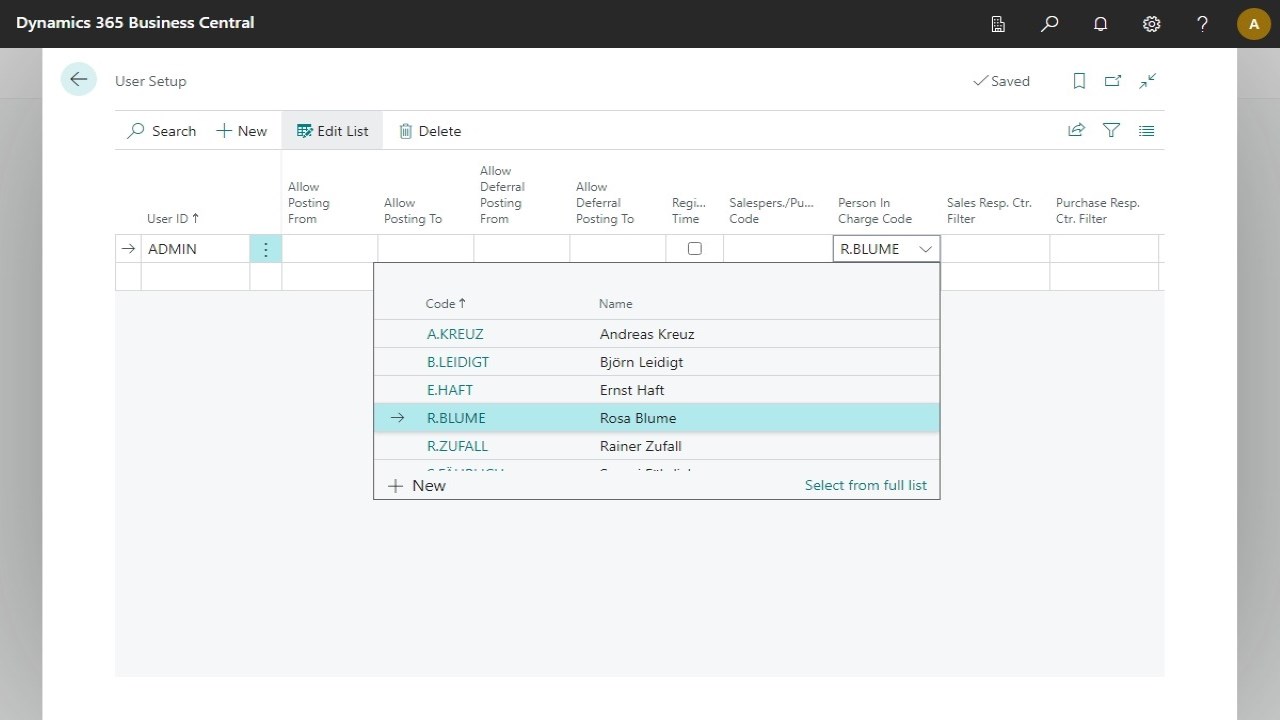Open the page in a new window

coord(1112,80)
